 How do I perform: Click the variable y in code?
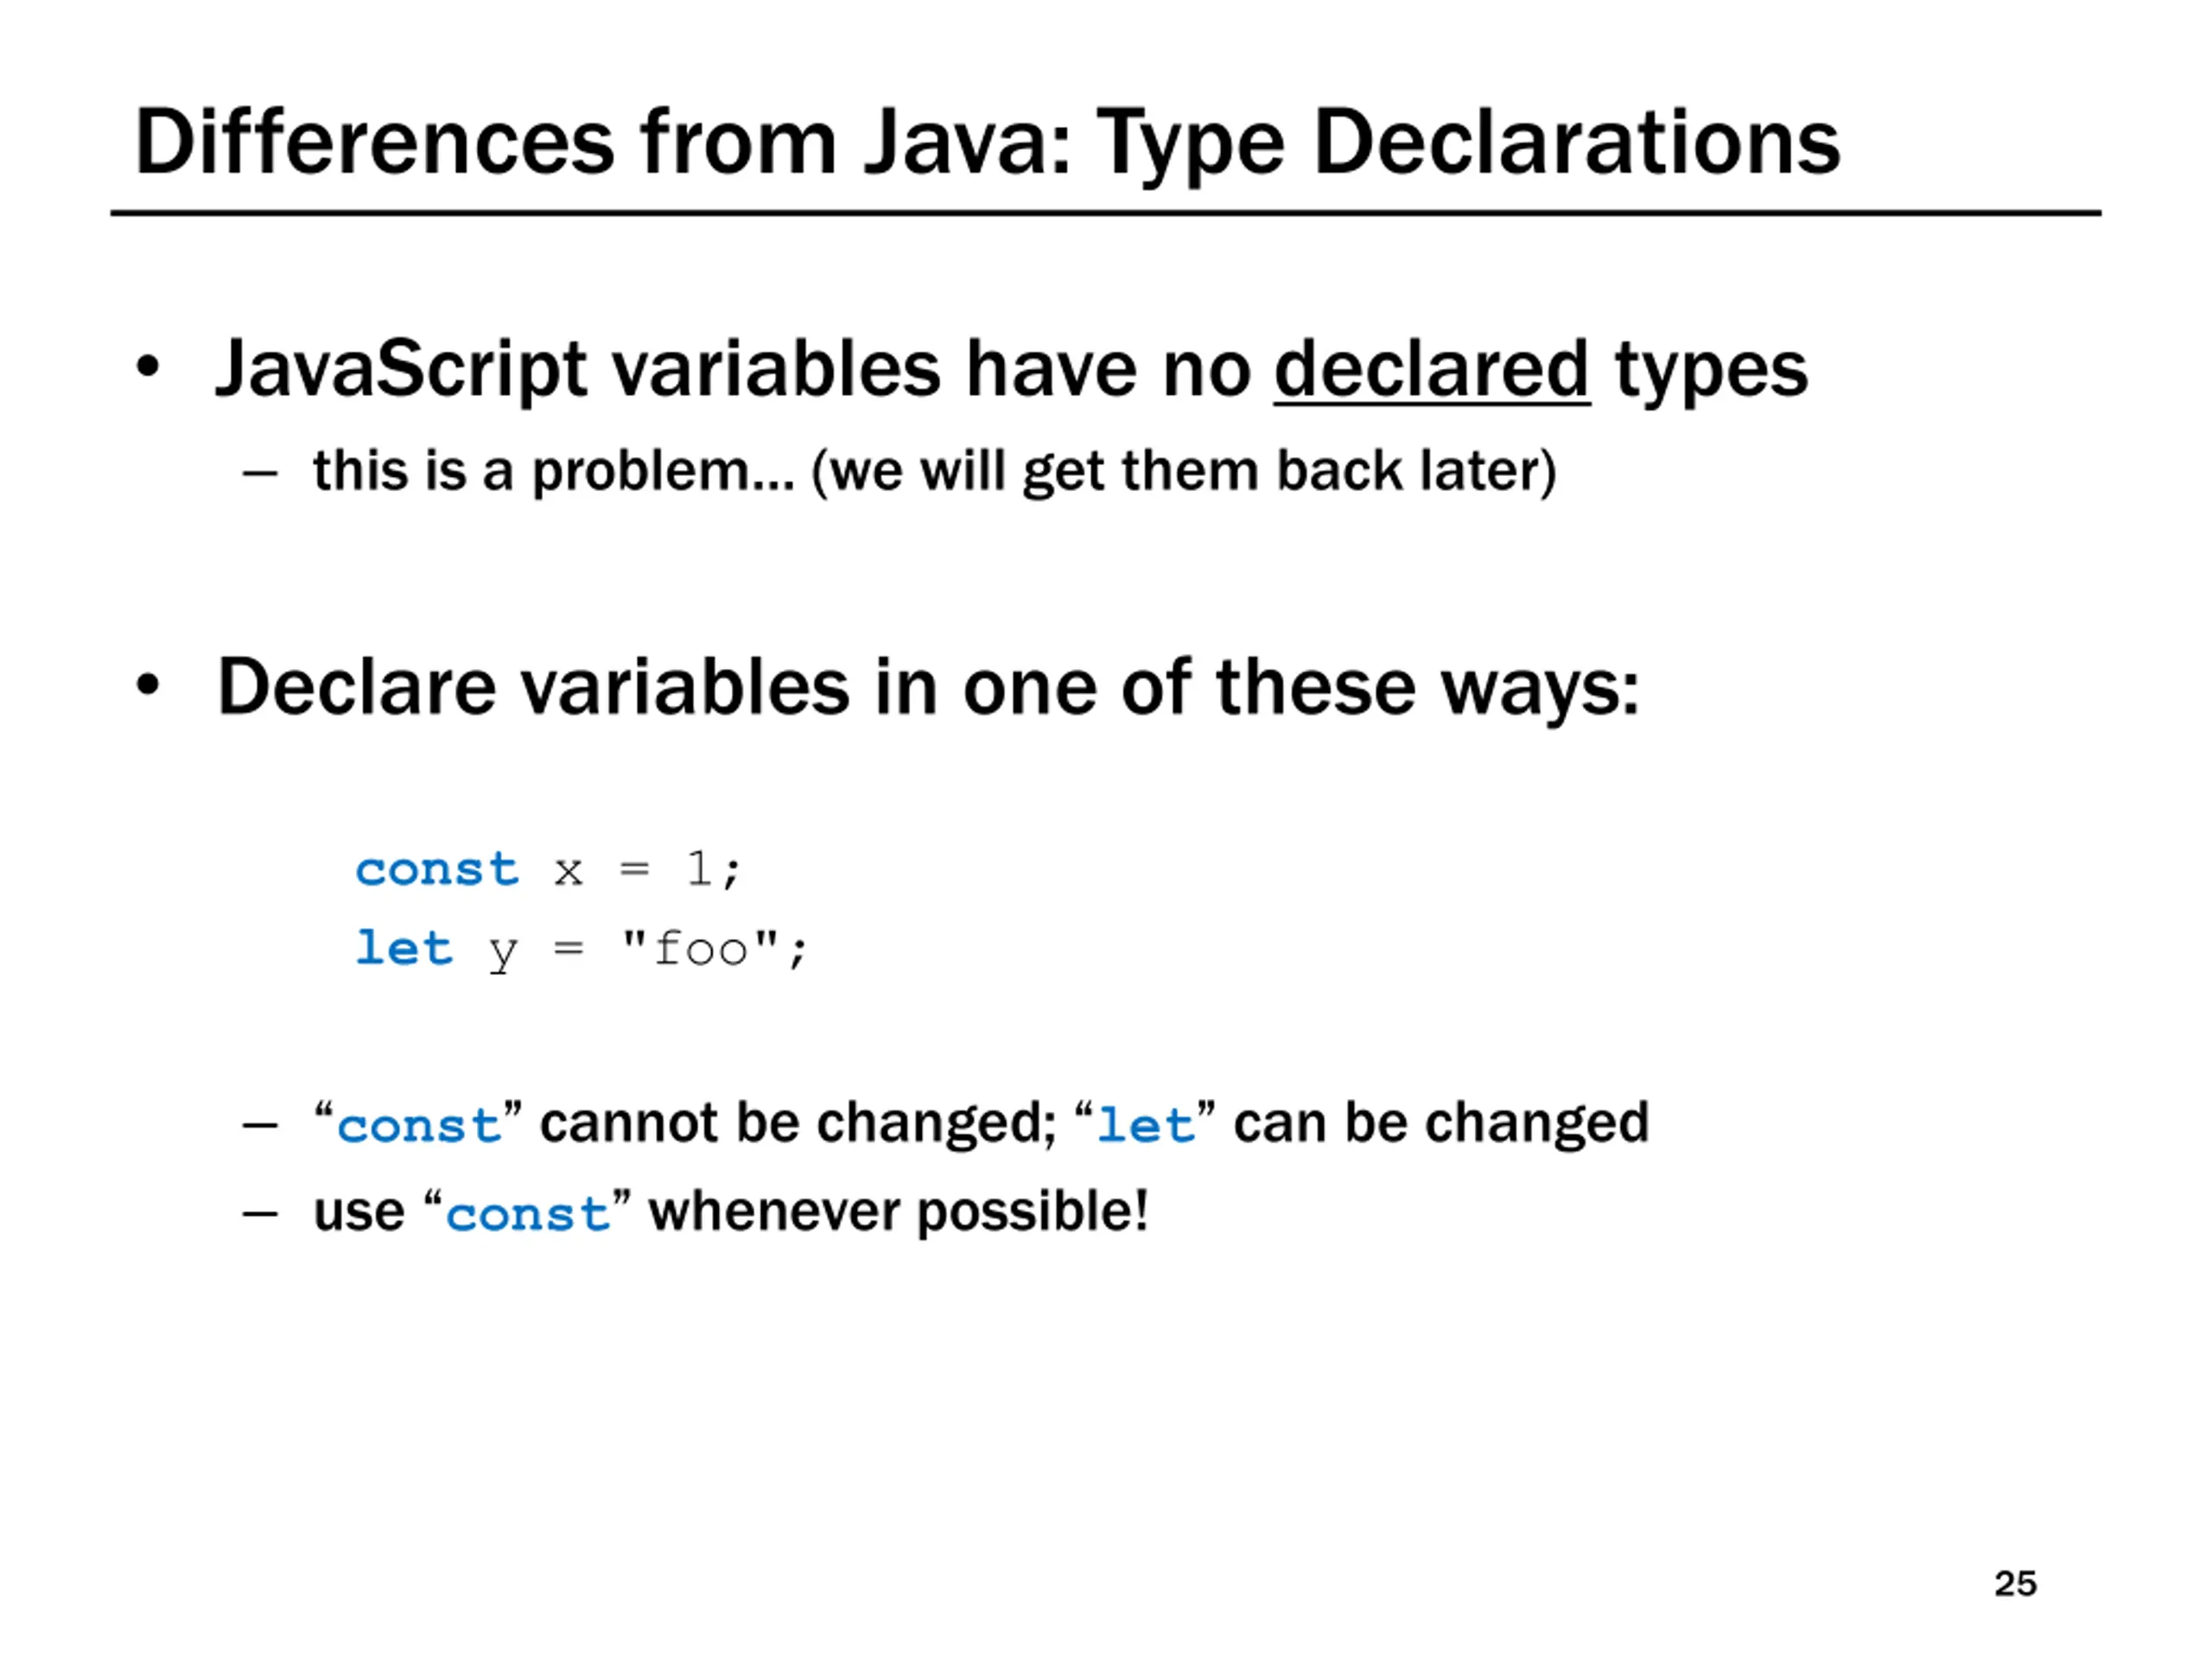503,953
